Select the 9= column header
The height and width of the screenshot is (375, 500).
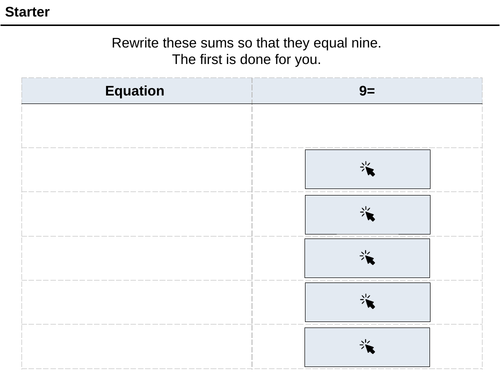coord(367,91)
